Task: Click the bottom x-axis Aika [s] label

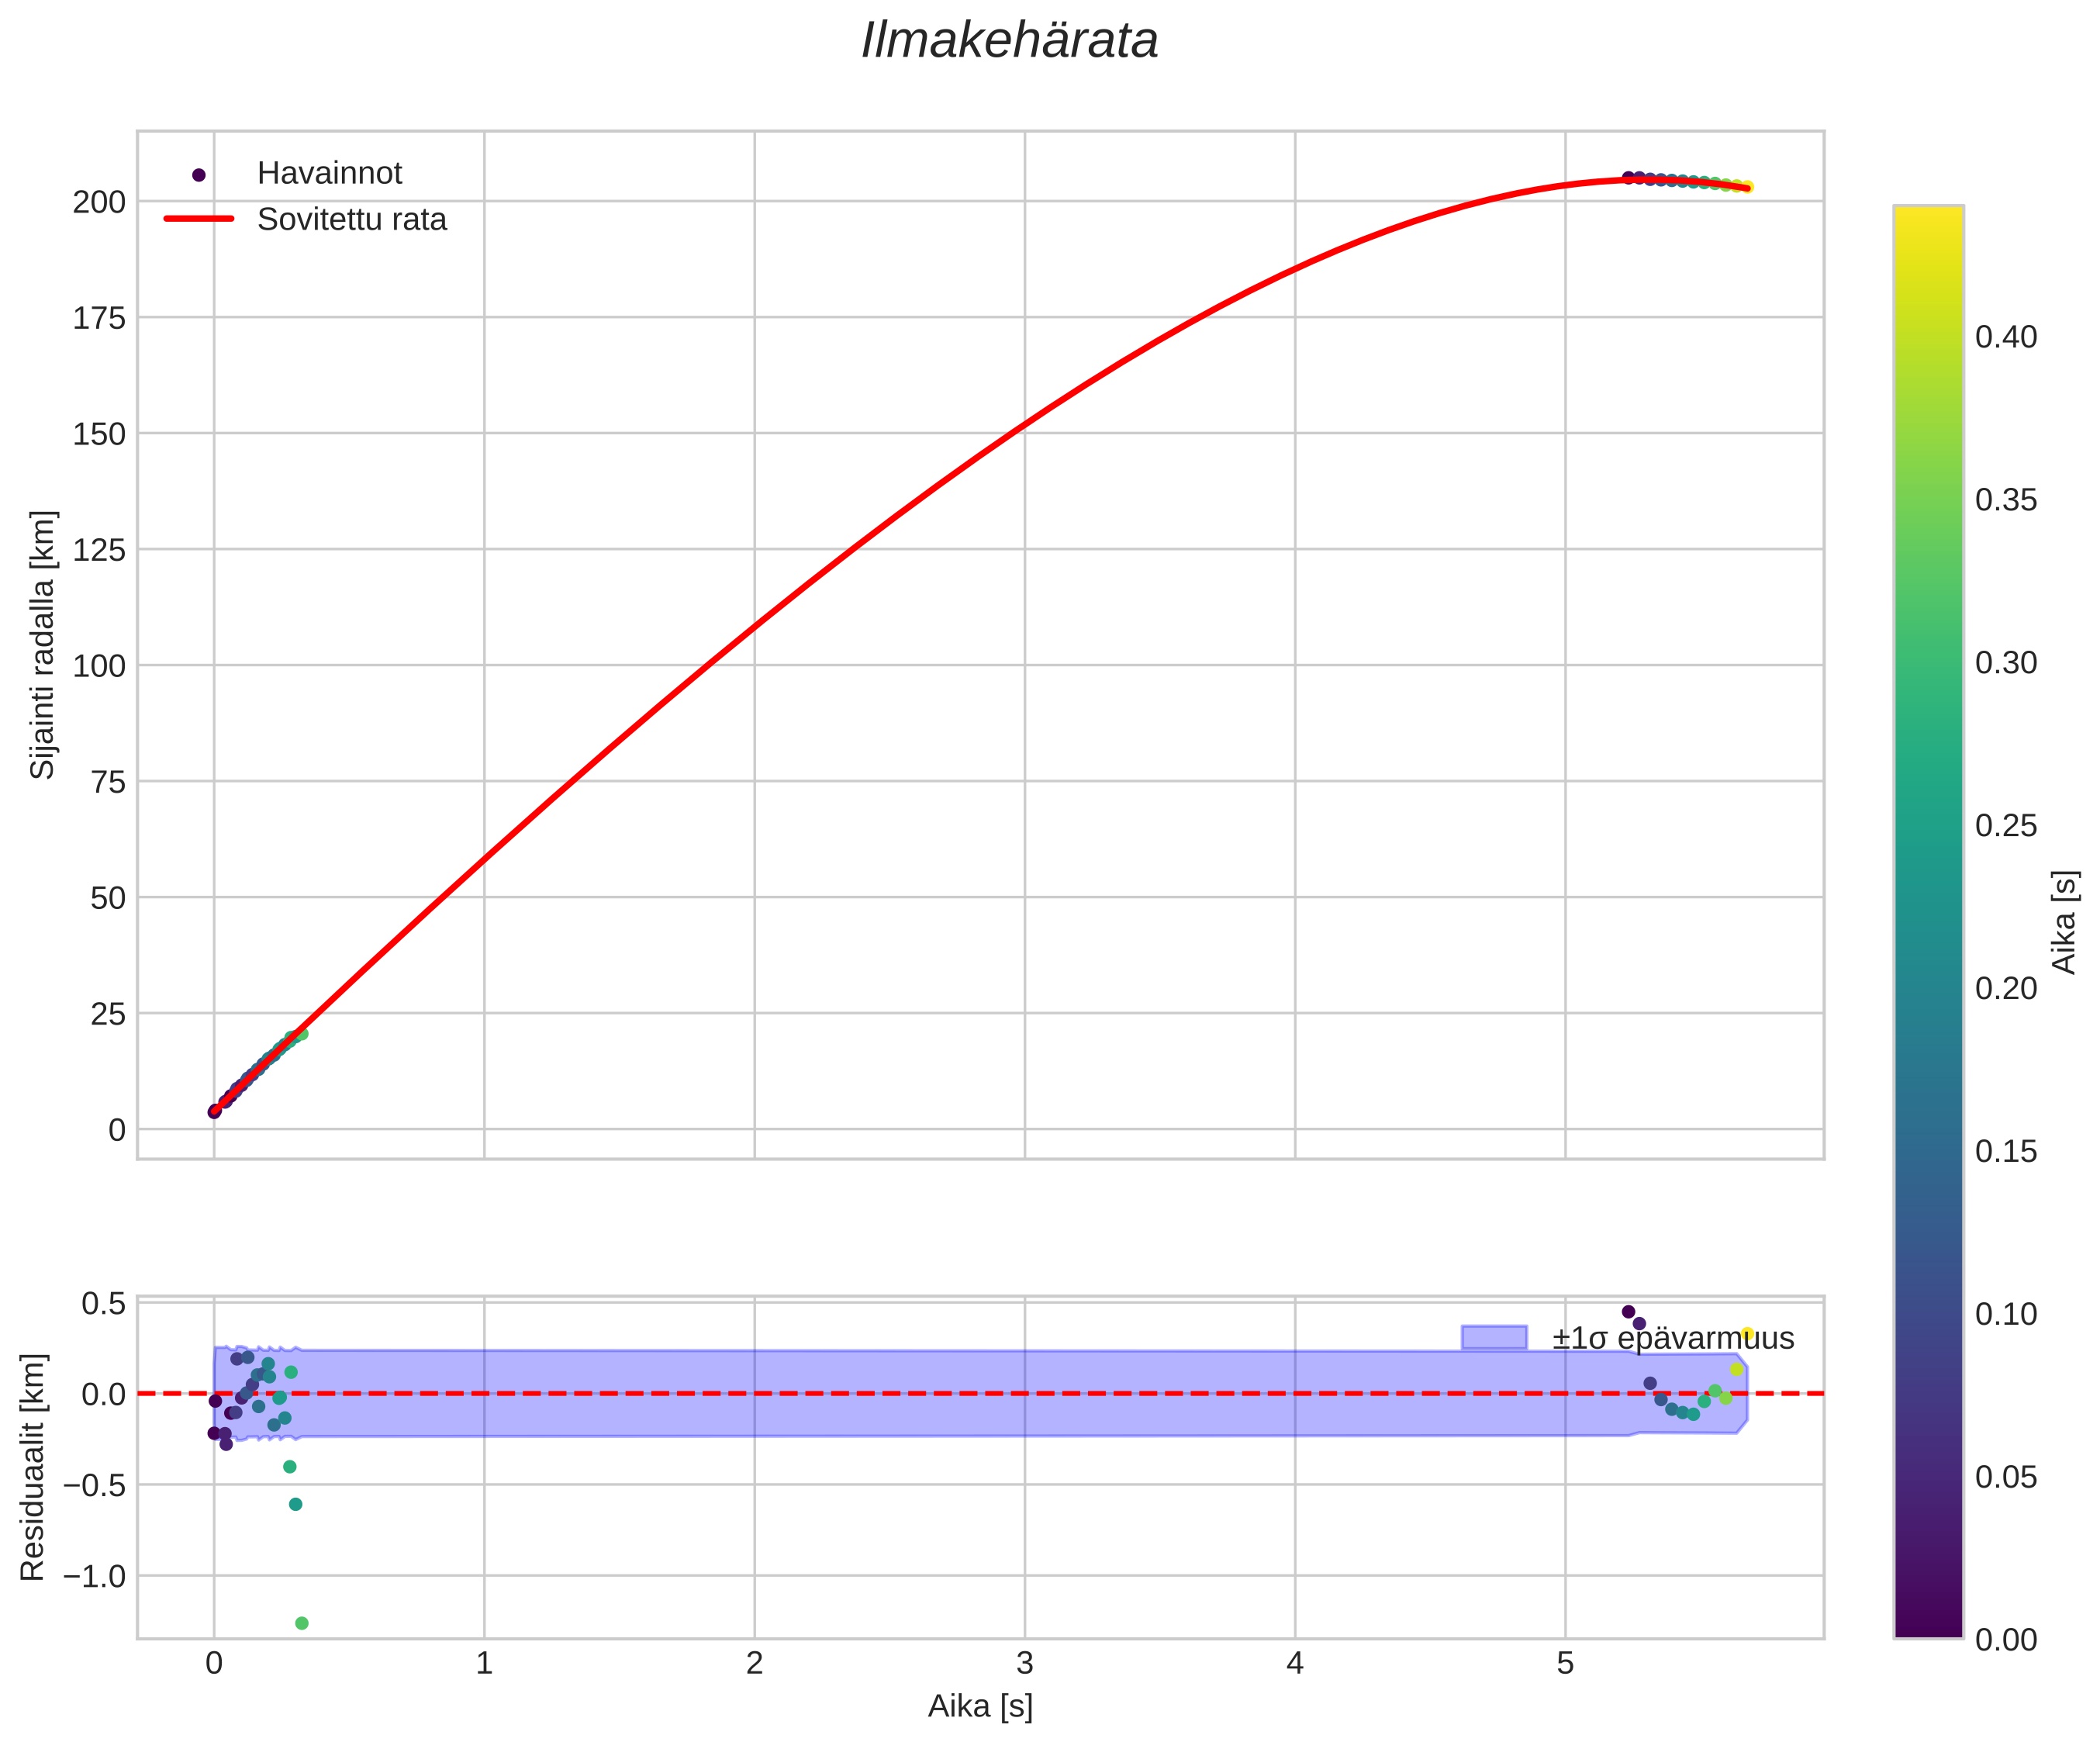Action: pyautogui.click(x=980, y=1706)
